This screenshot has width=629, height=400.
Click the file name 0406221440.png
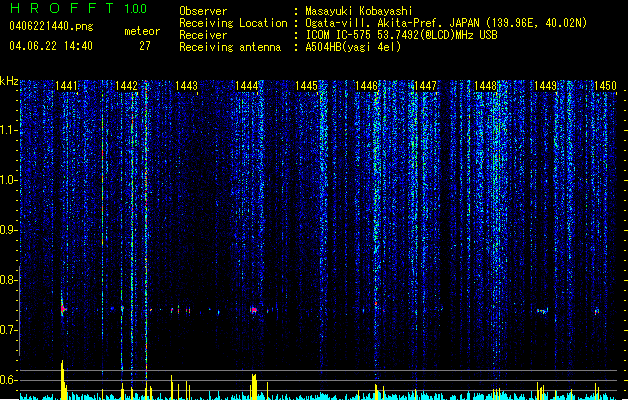51,26
